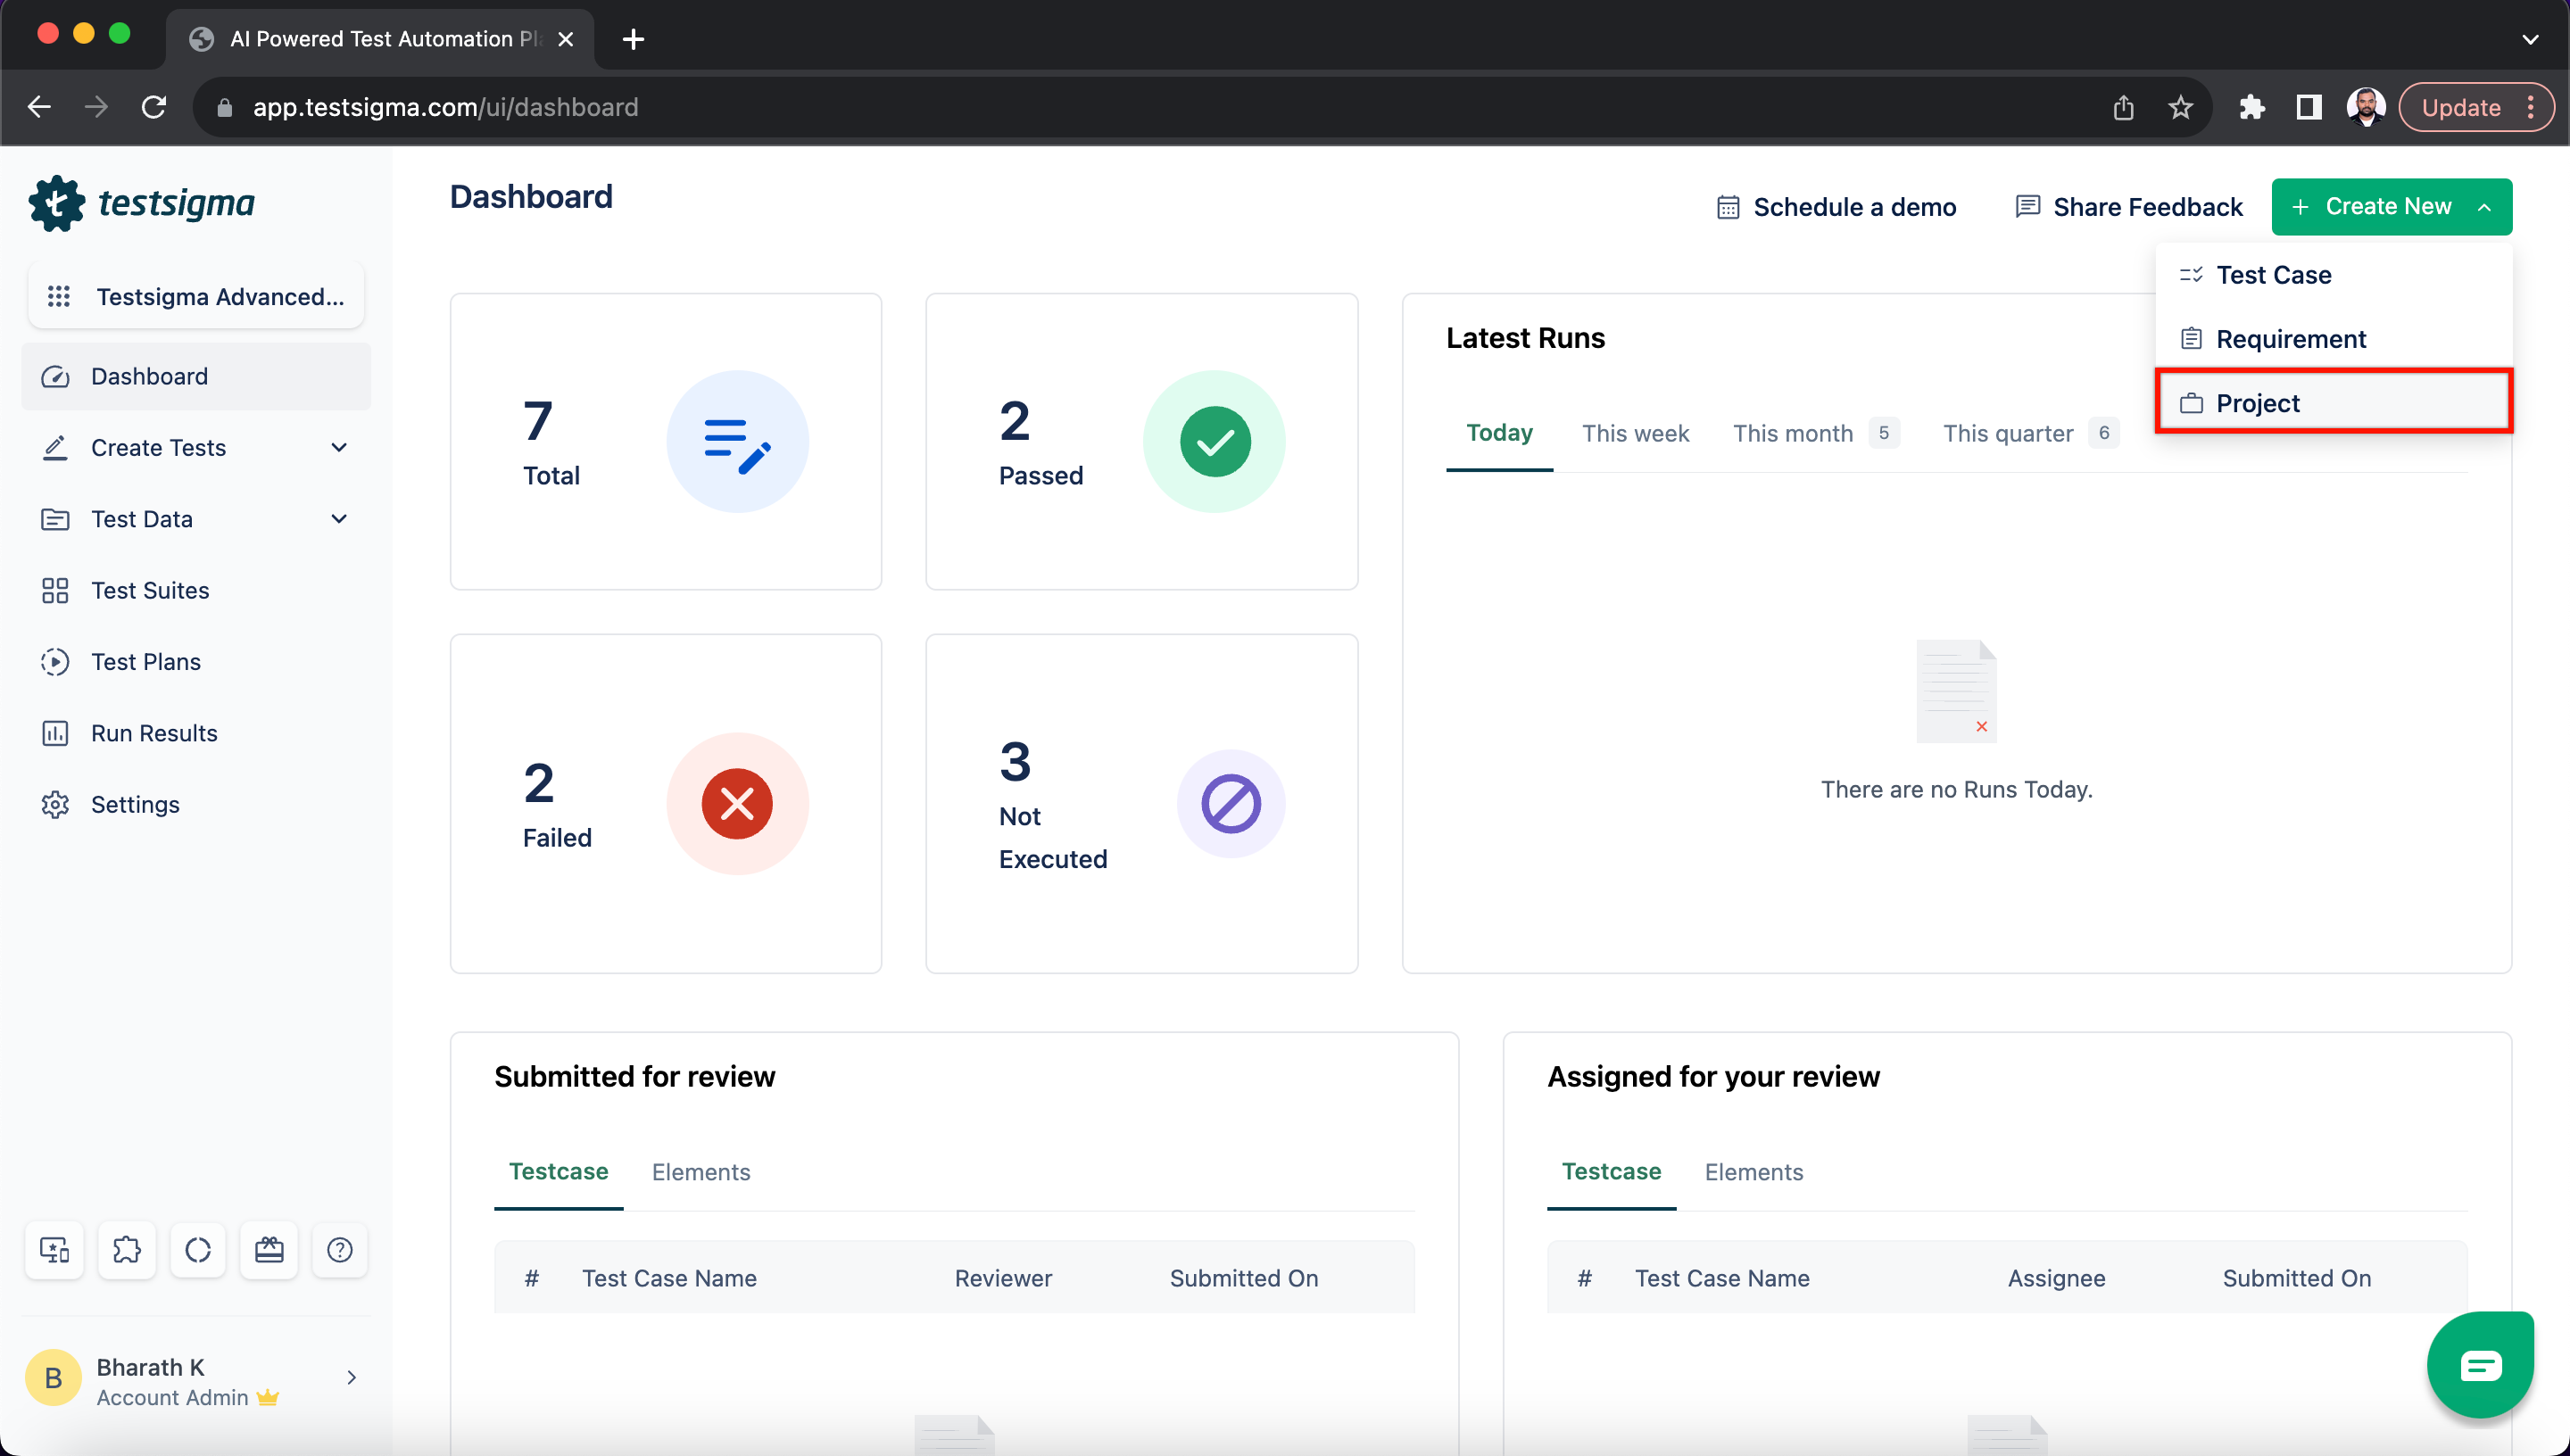The height and width of the screenshot is (1456, 2570).
Task: Open the Testsigma Advanced project switcher
Action: point(196,296)
